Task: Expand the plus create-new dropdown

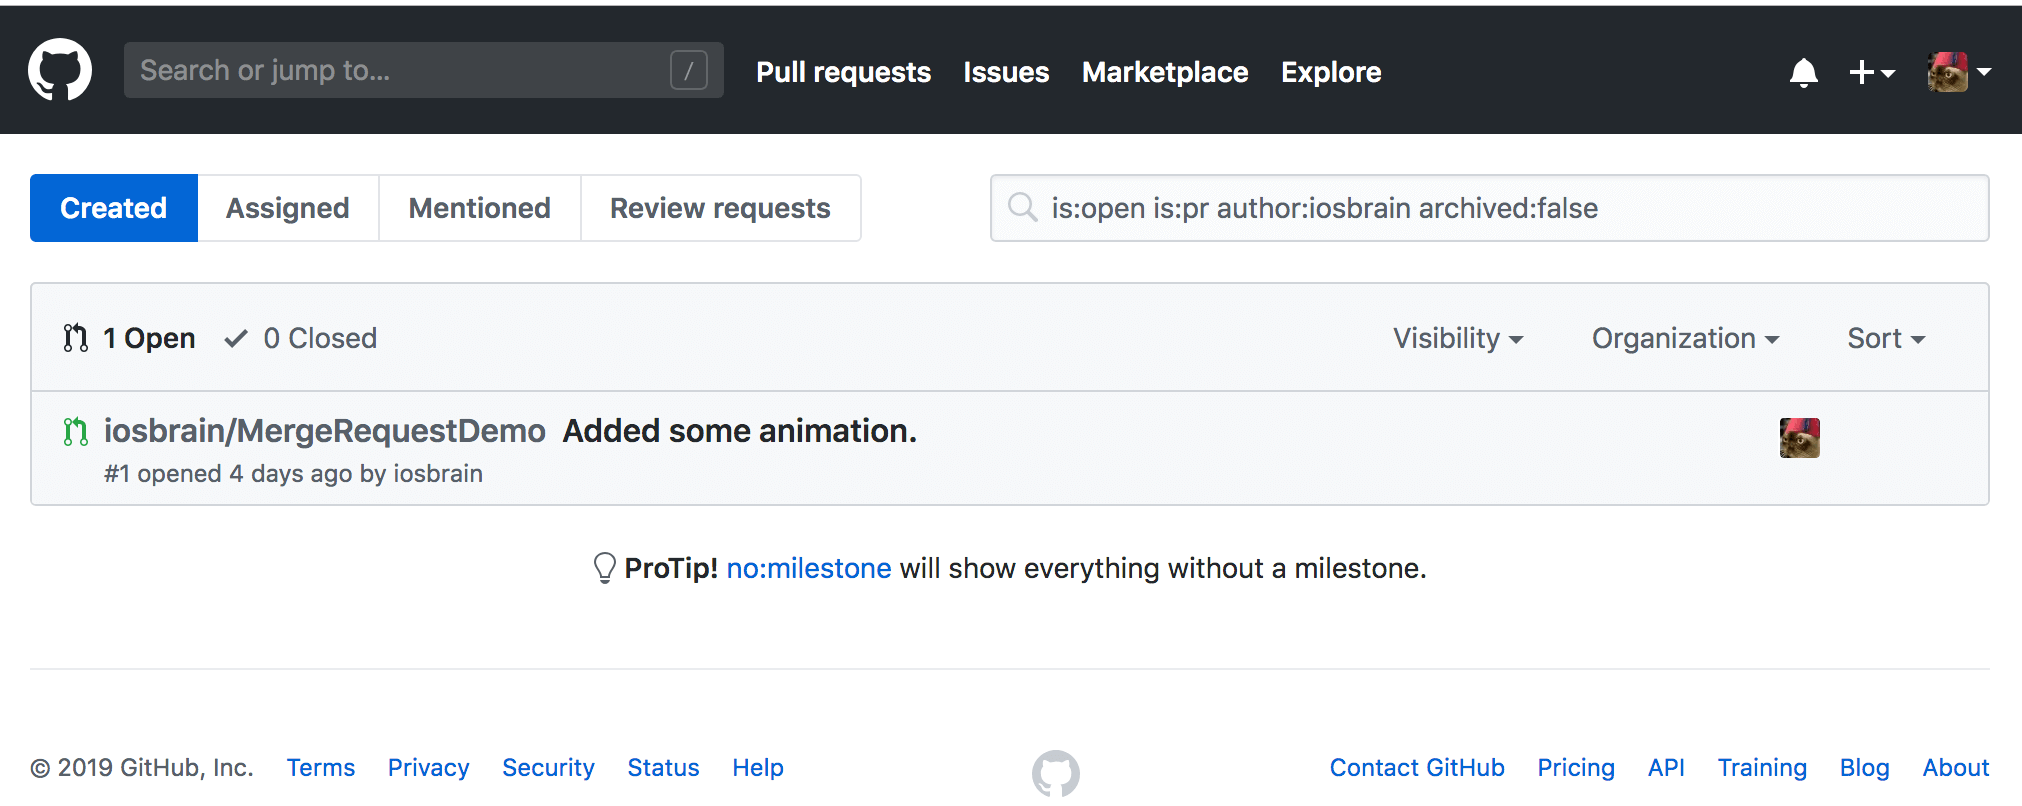Action: 1871,72
